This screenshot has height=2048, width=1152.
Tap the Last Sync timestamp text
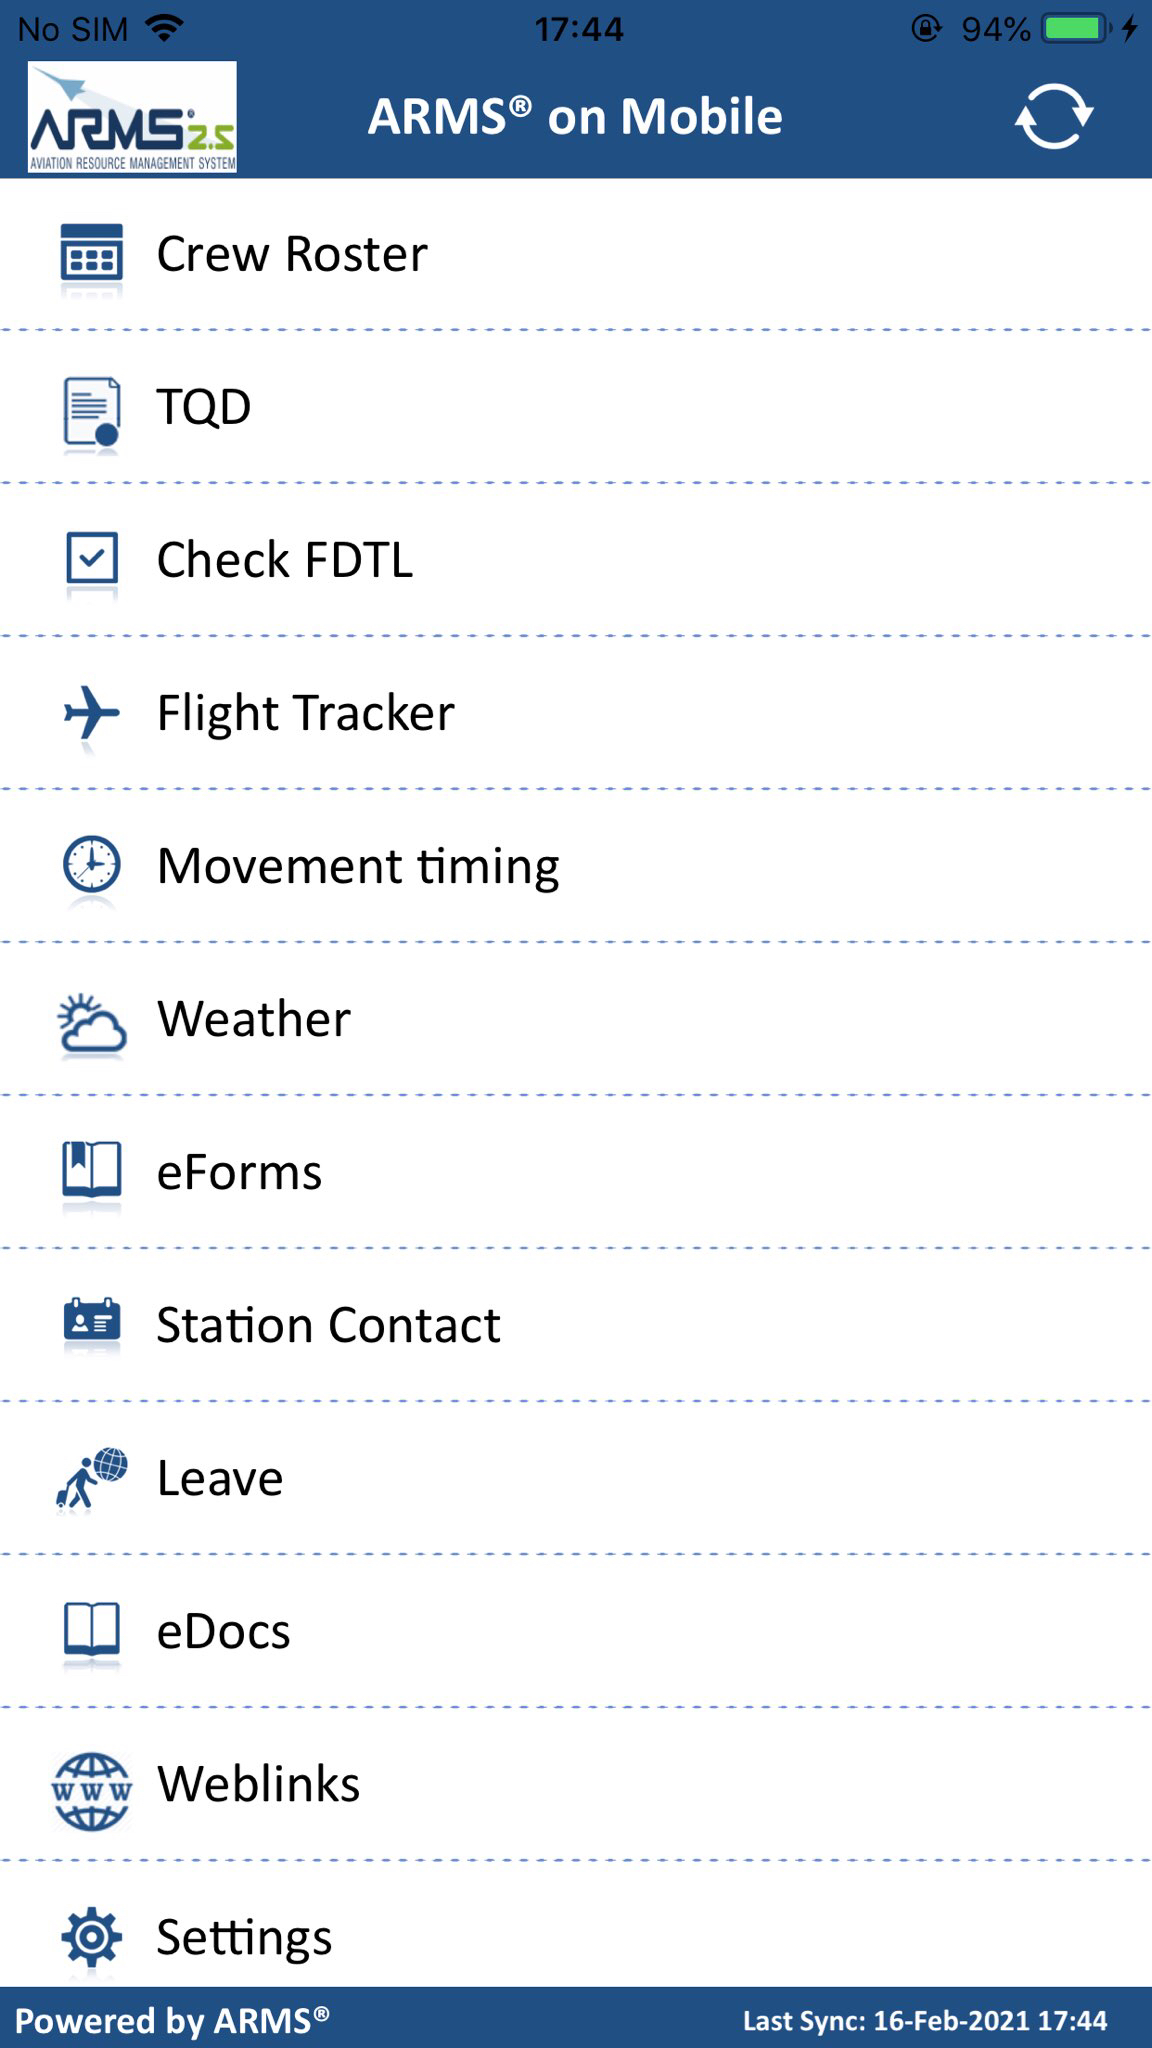click(925, 2021)
